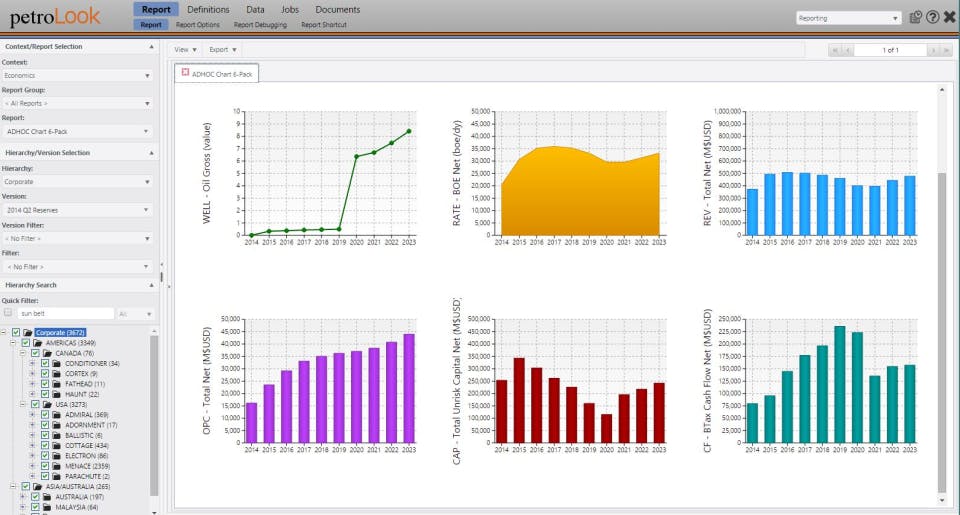Viewport: 960px width, 515px height.
Task: Click the petroLook logo
Action: 54,17
